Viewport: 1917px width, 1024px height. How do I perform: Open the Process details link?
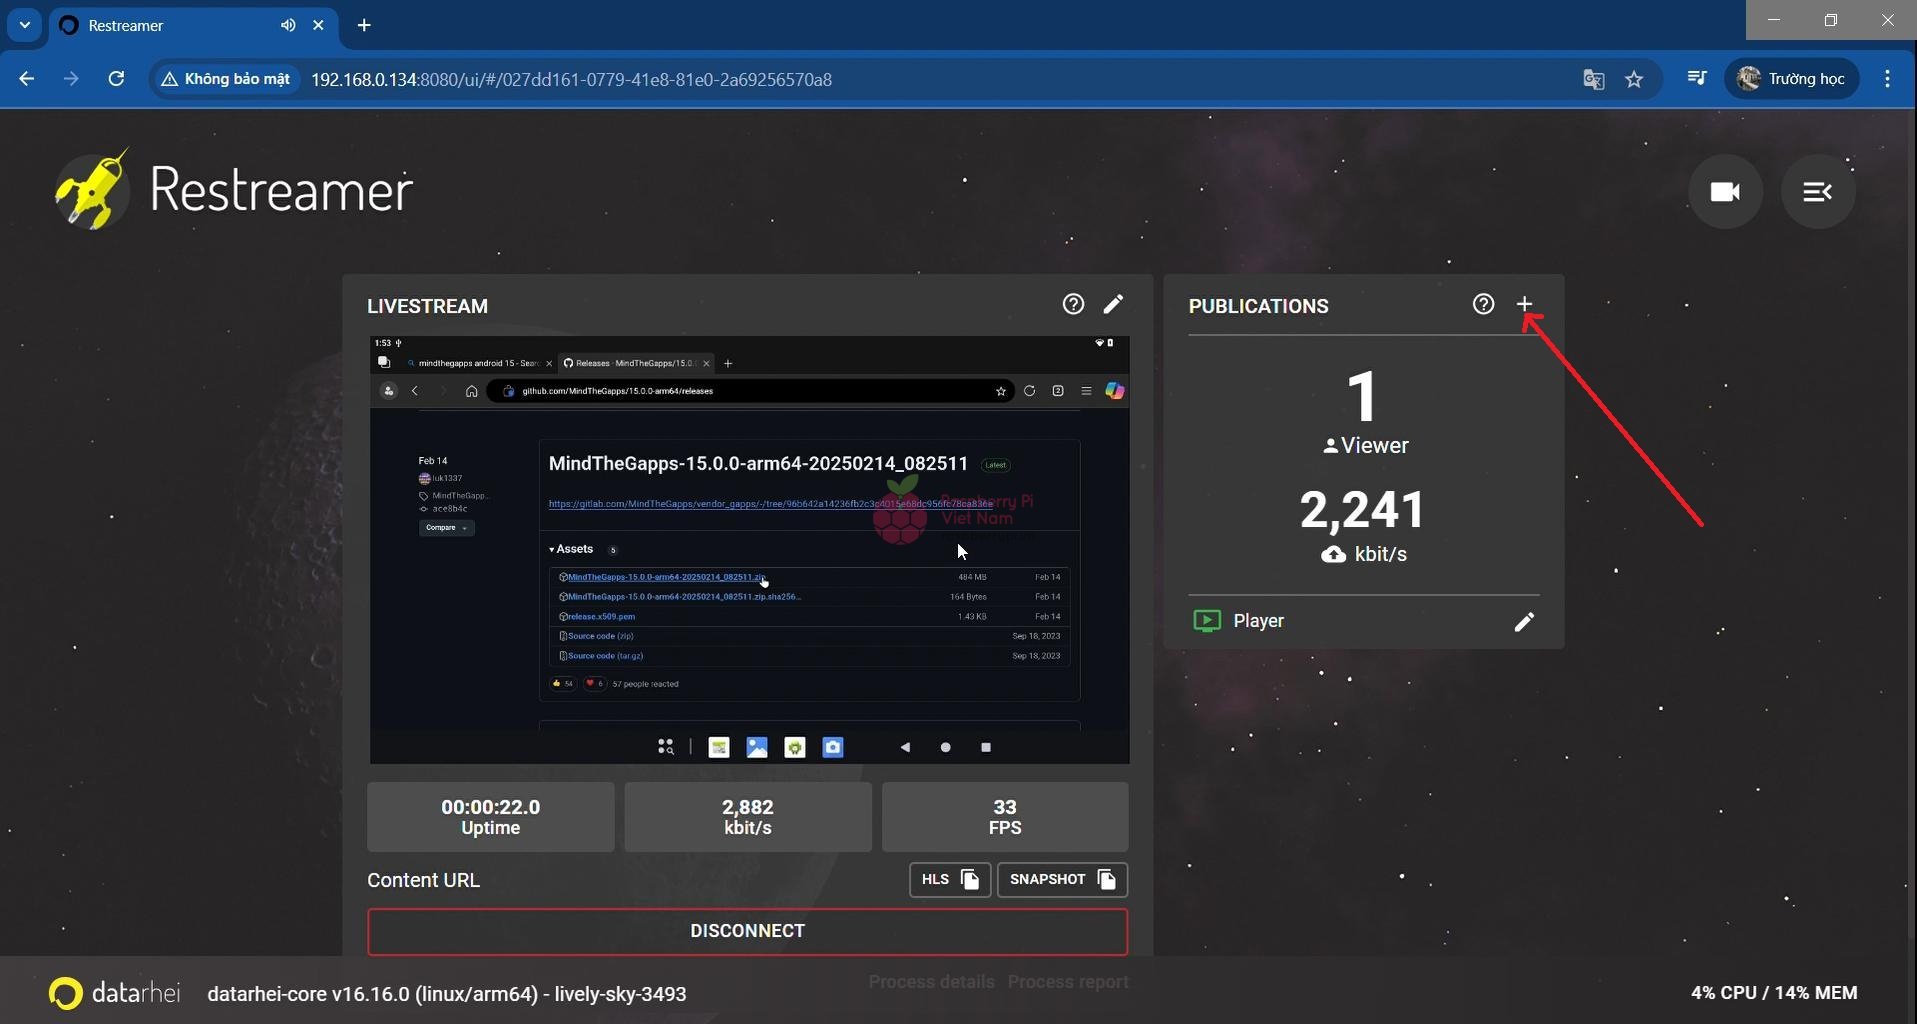pos(931,982)
